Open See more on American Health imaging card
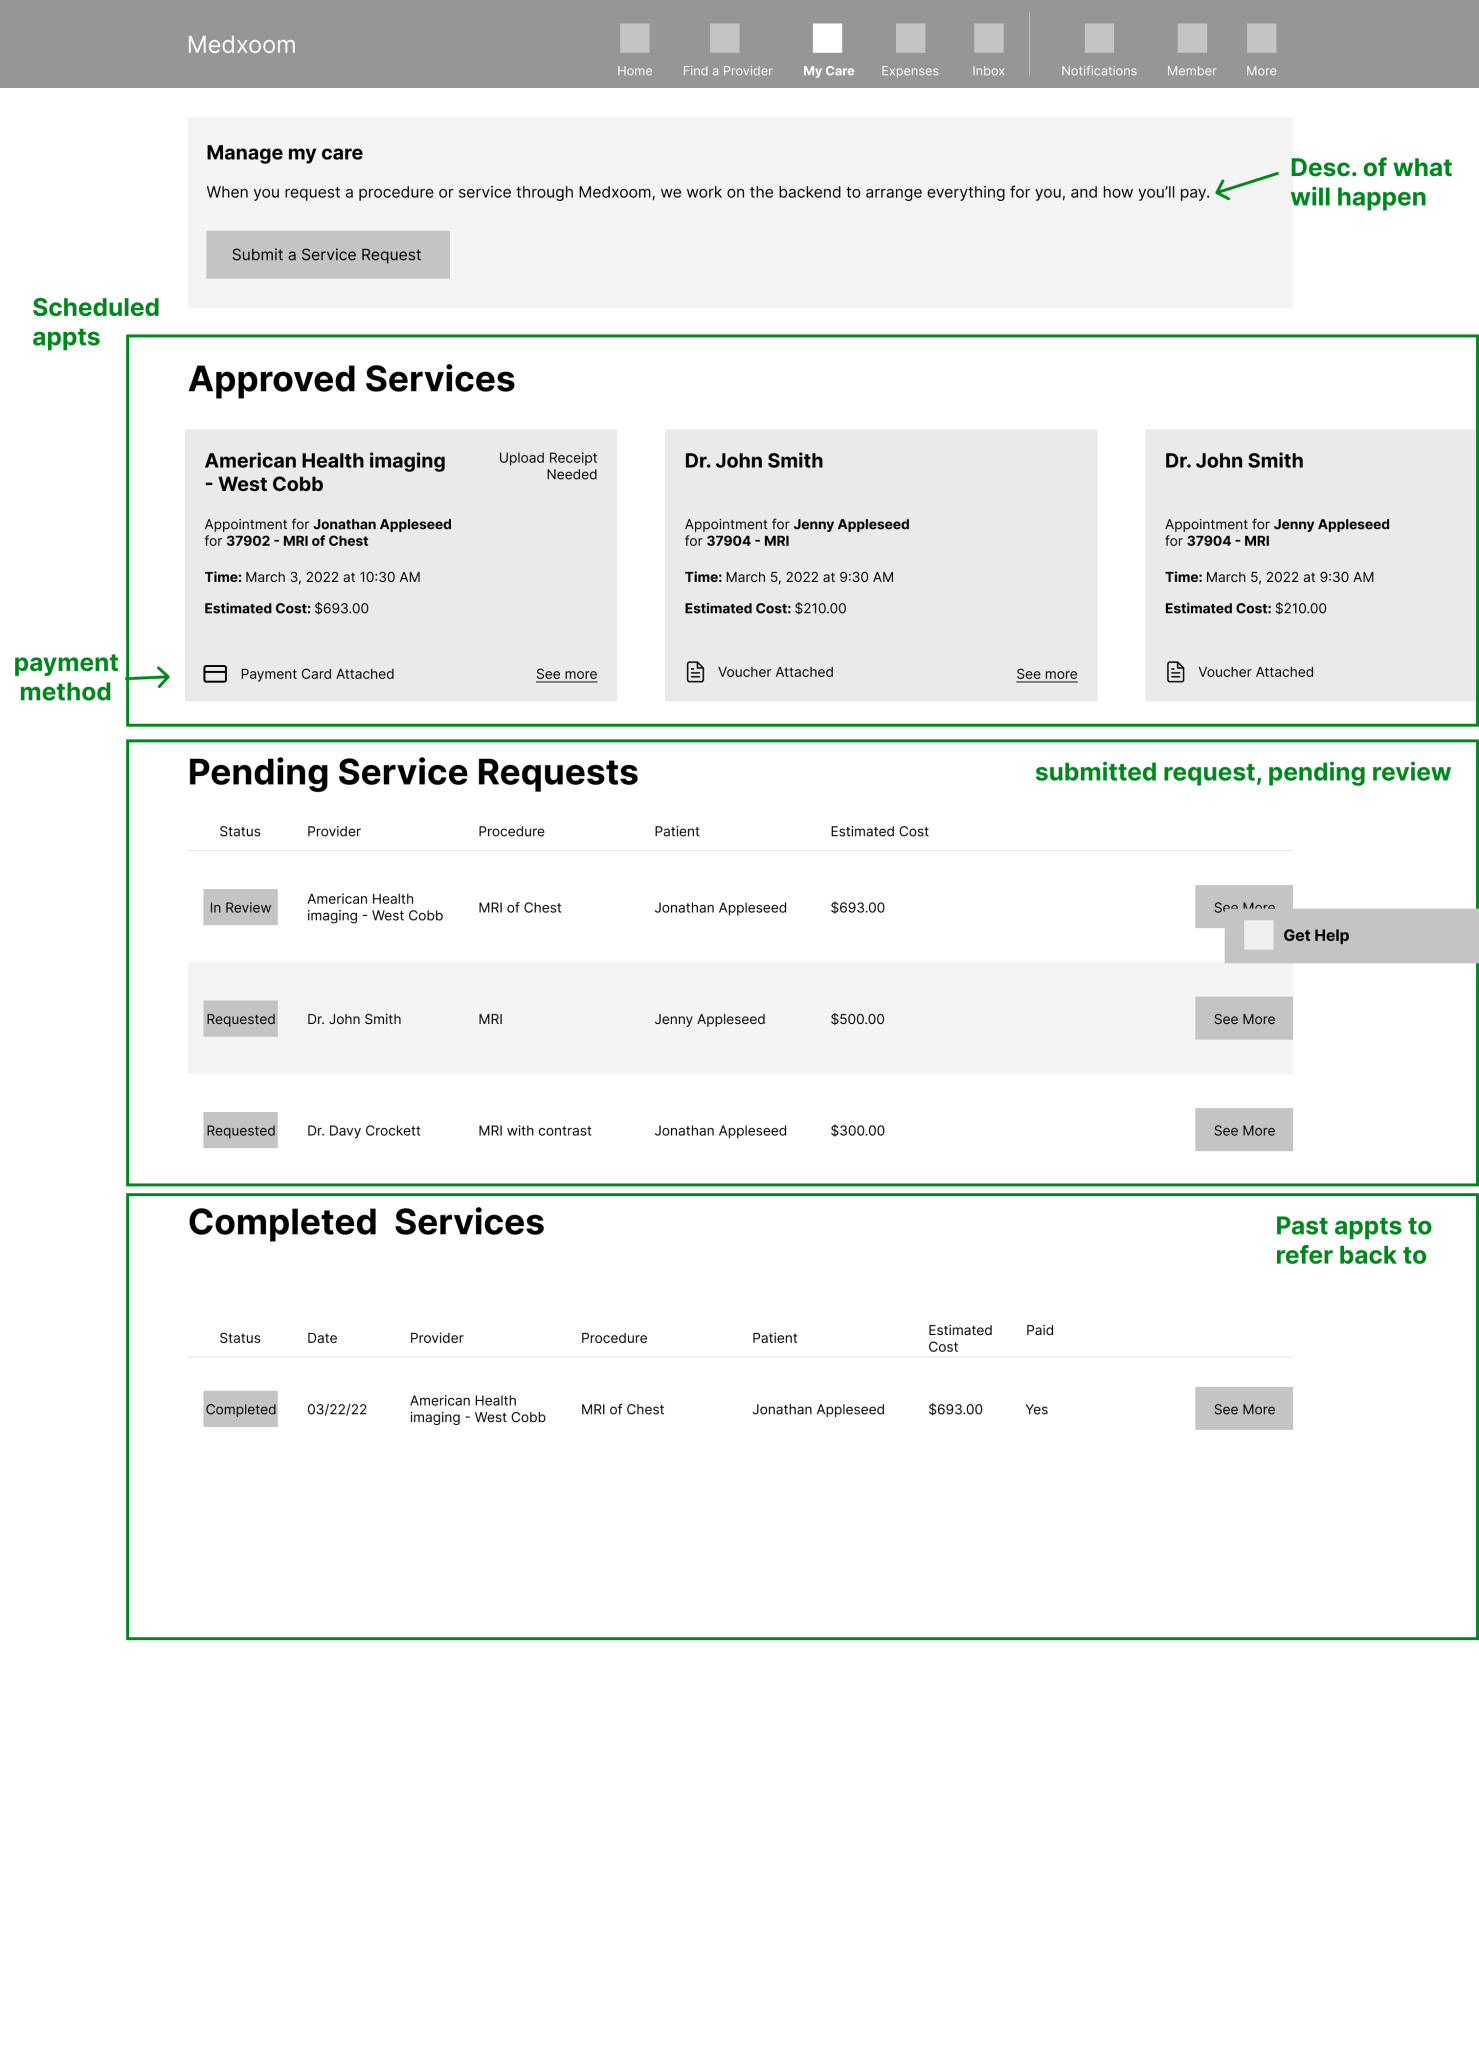The height and width of the screenshot is (2048, 1479). [566, 674]
